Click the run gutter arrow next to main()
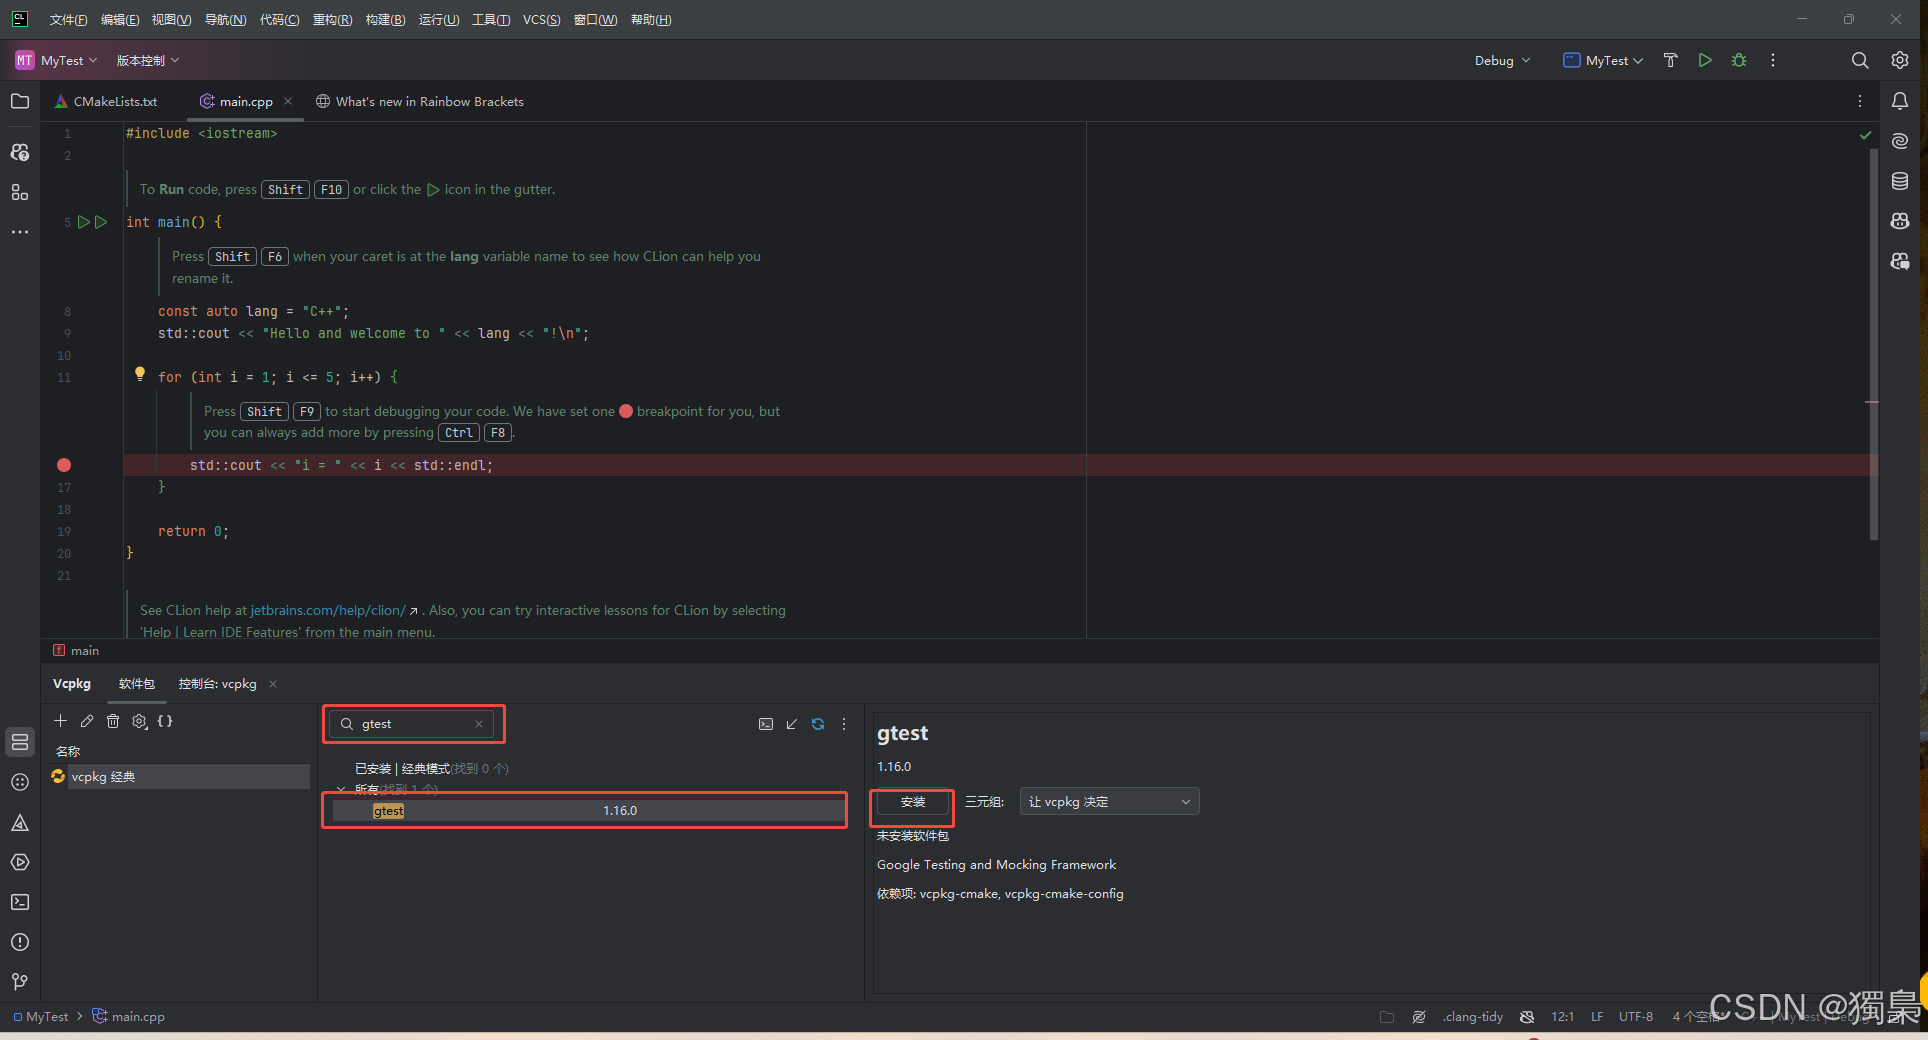 point(85,222)
